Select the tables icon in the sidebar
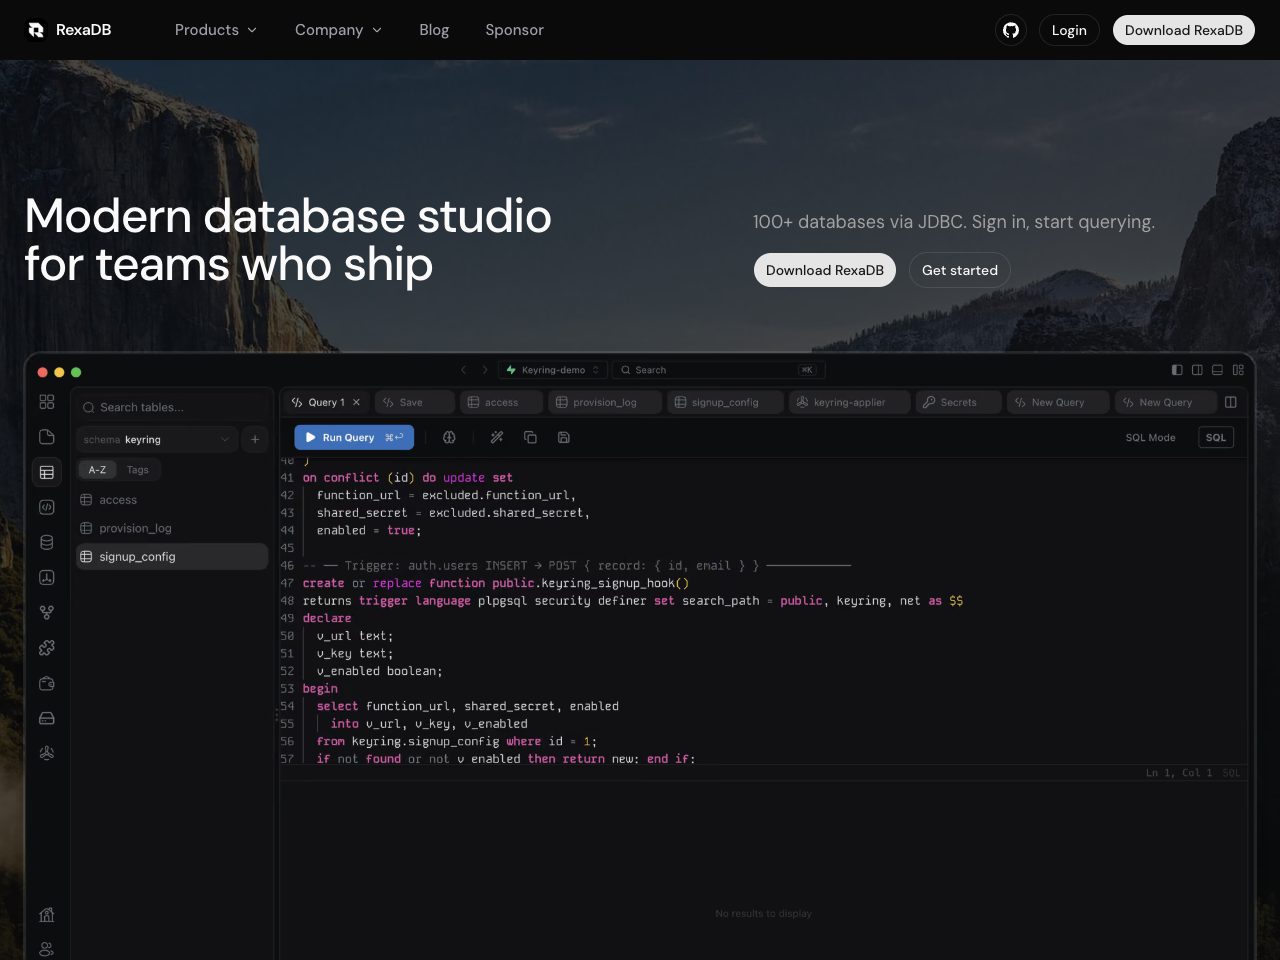 47,472
